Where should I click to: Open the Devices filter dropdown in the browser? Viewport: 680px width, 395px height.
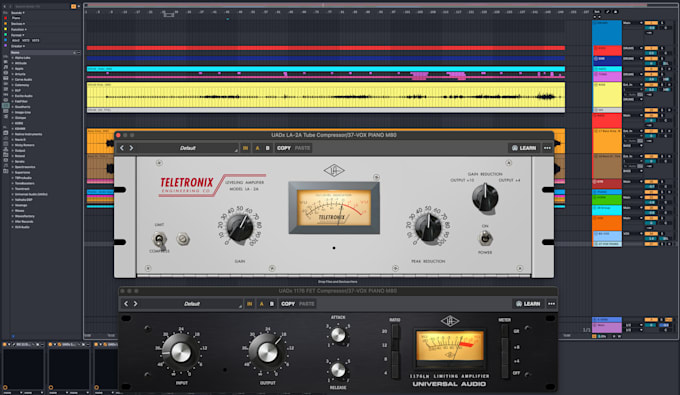point(18,24)
